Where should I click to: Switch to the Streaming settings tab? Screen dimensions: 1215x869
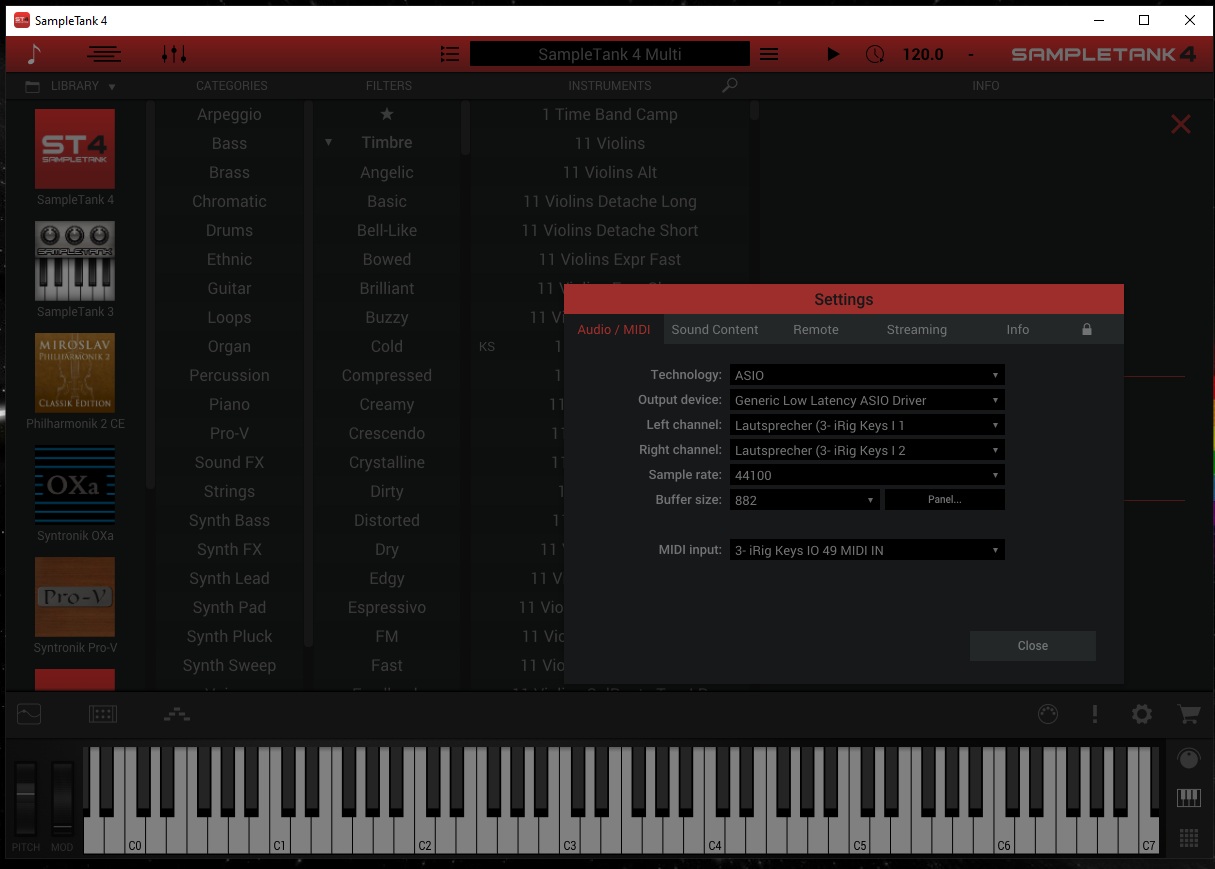click(917, 329)
